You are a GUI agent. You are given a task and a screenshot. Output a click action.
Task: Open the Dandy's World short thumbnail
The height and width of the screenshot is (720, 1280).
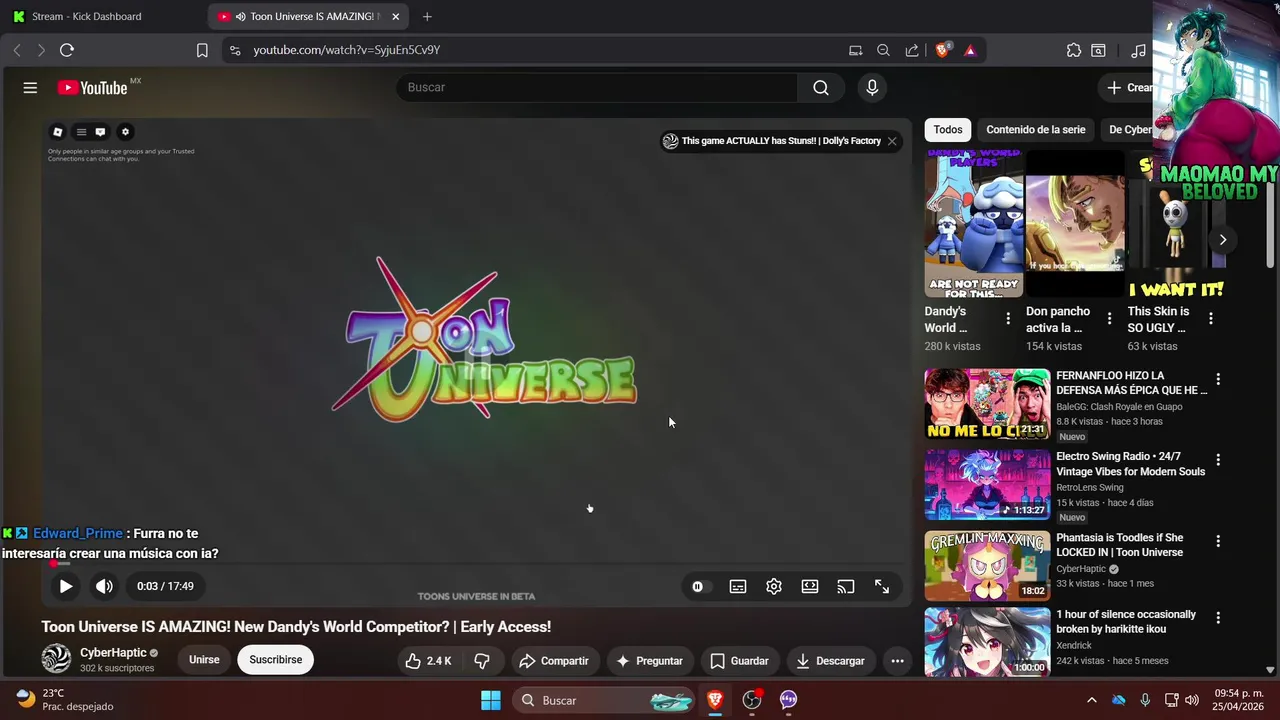pos(974,223)
